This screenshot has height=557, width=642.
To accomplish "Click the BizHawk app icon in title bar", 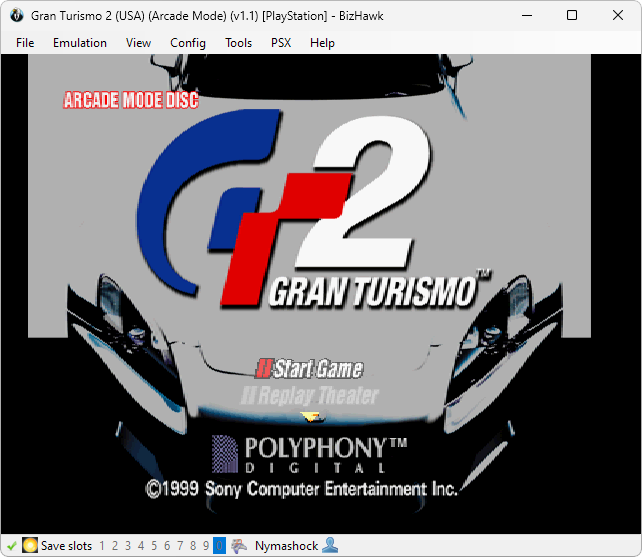I will tap(17, 16).
